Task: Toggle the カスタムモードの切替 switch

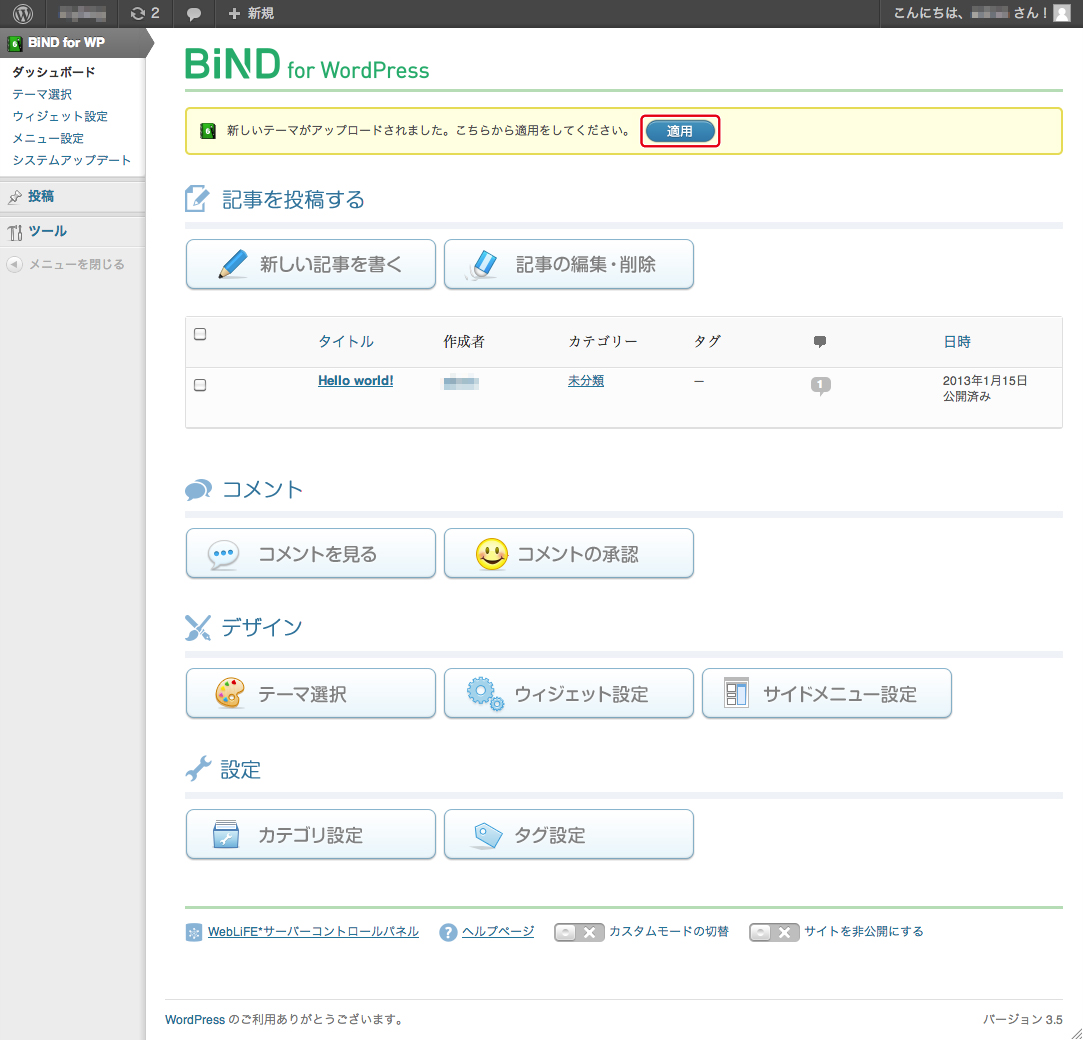Action: click(x=579, y=932)
